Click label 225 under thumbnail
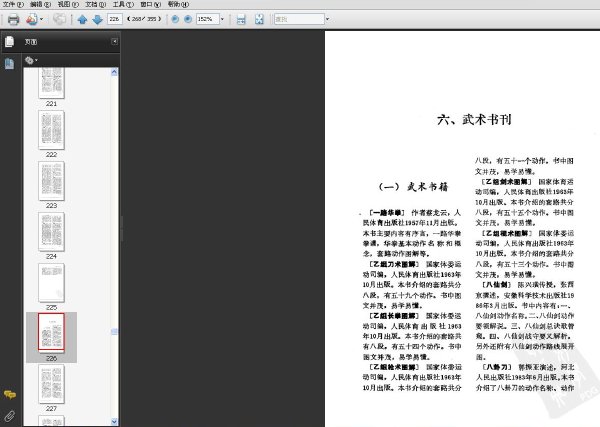Screen dimensions: 600x427 51,307
